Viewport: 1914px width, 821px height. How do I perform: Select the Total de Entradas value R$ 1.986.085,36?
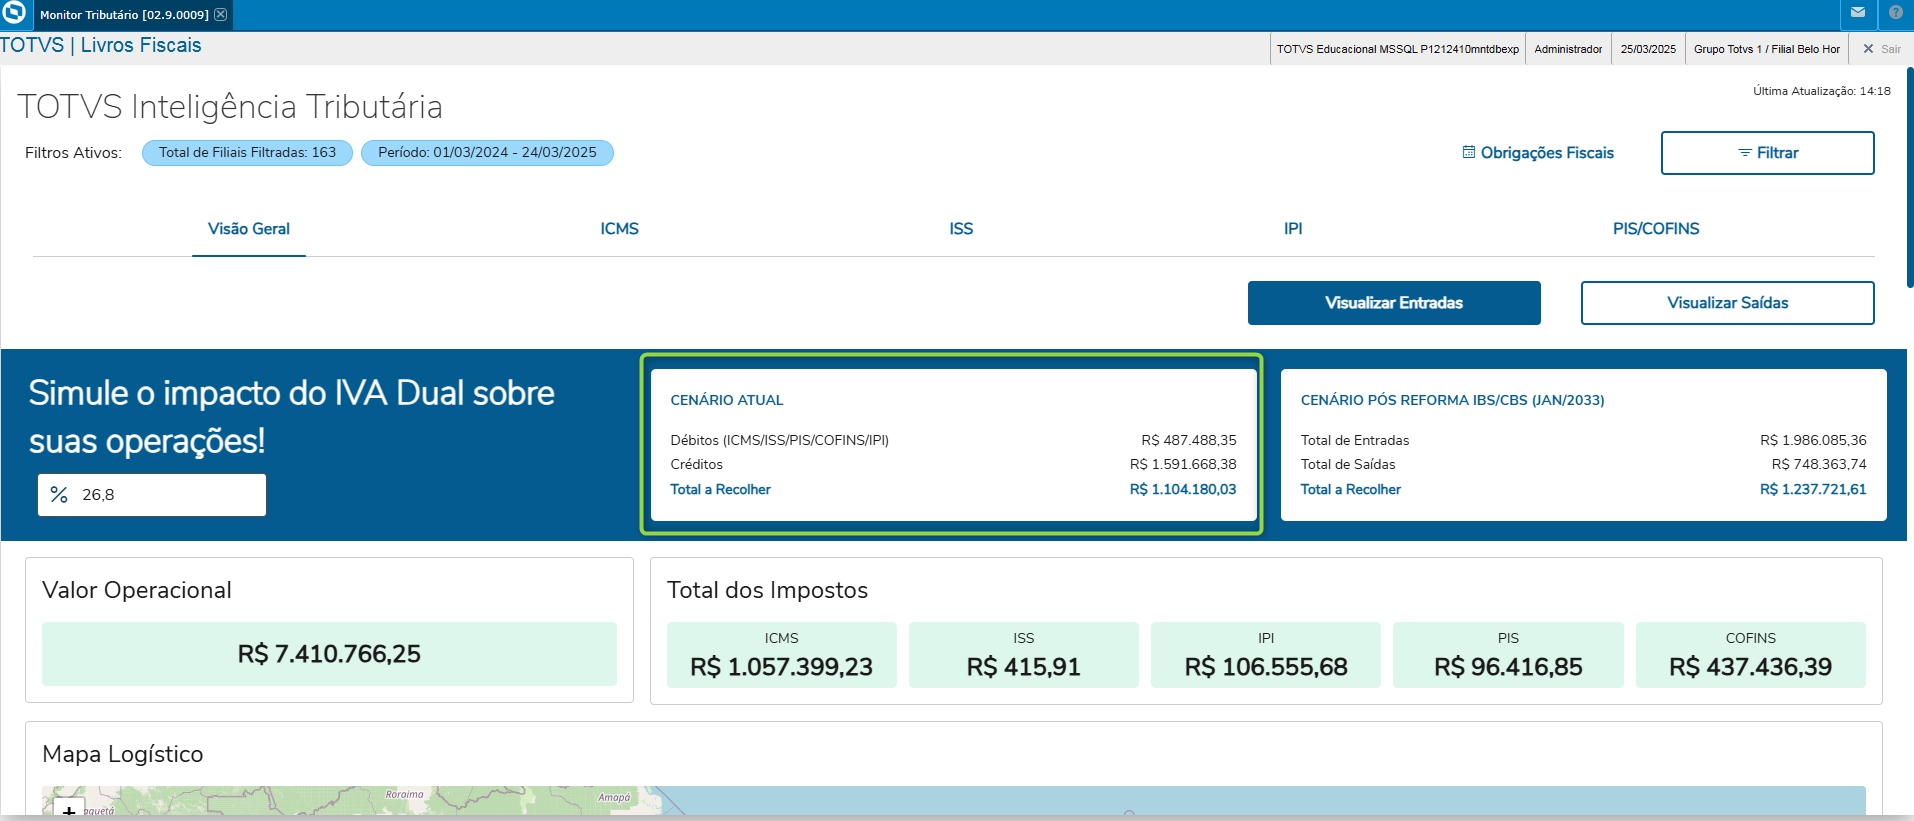pos(1813,440)
